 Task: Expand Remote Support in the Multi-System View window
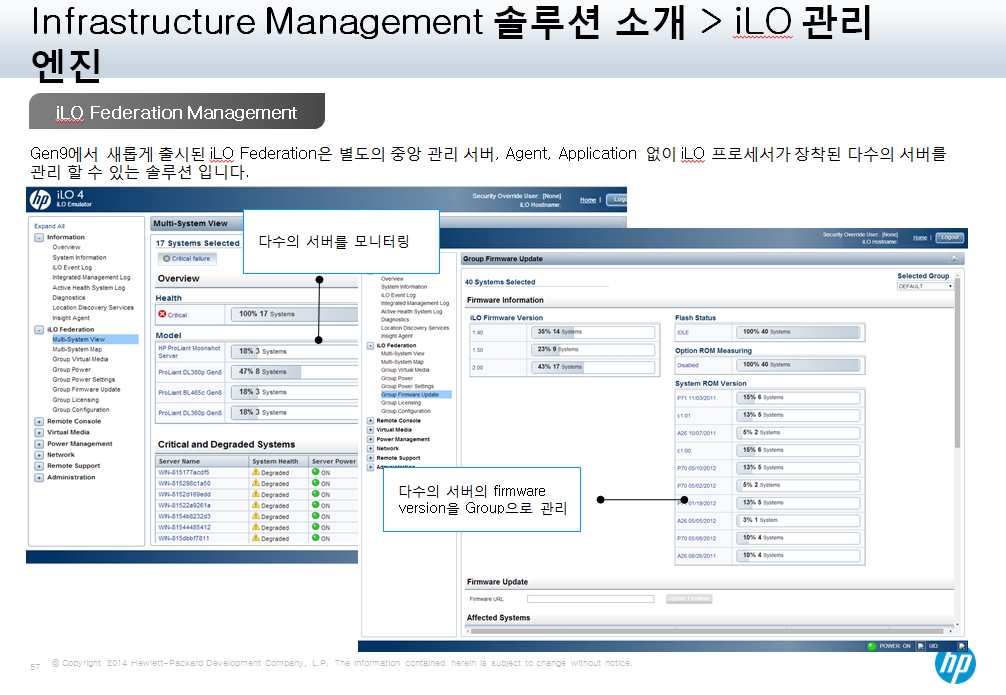point(39,466)
